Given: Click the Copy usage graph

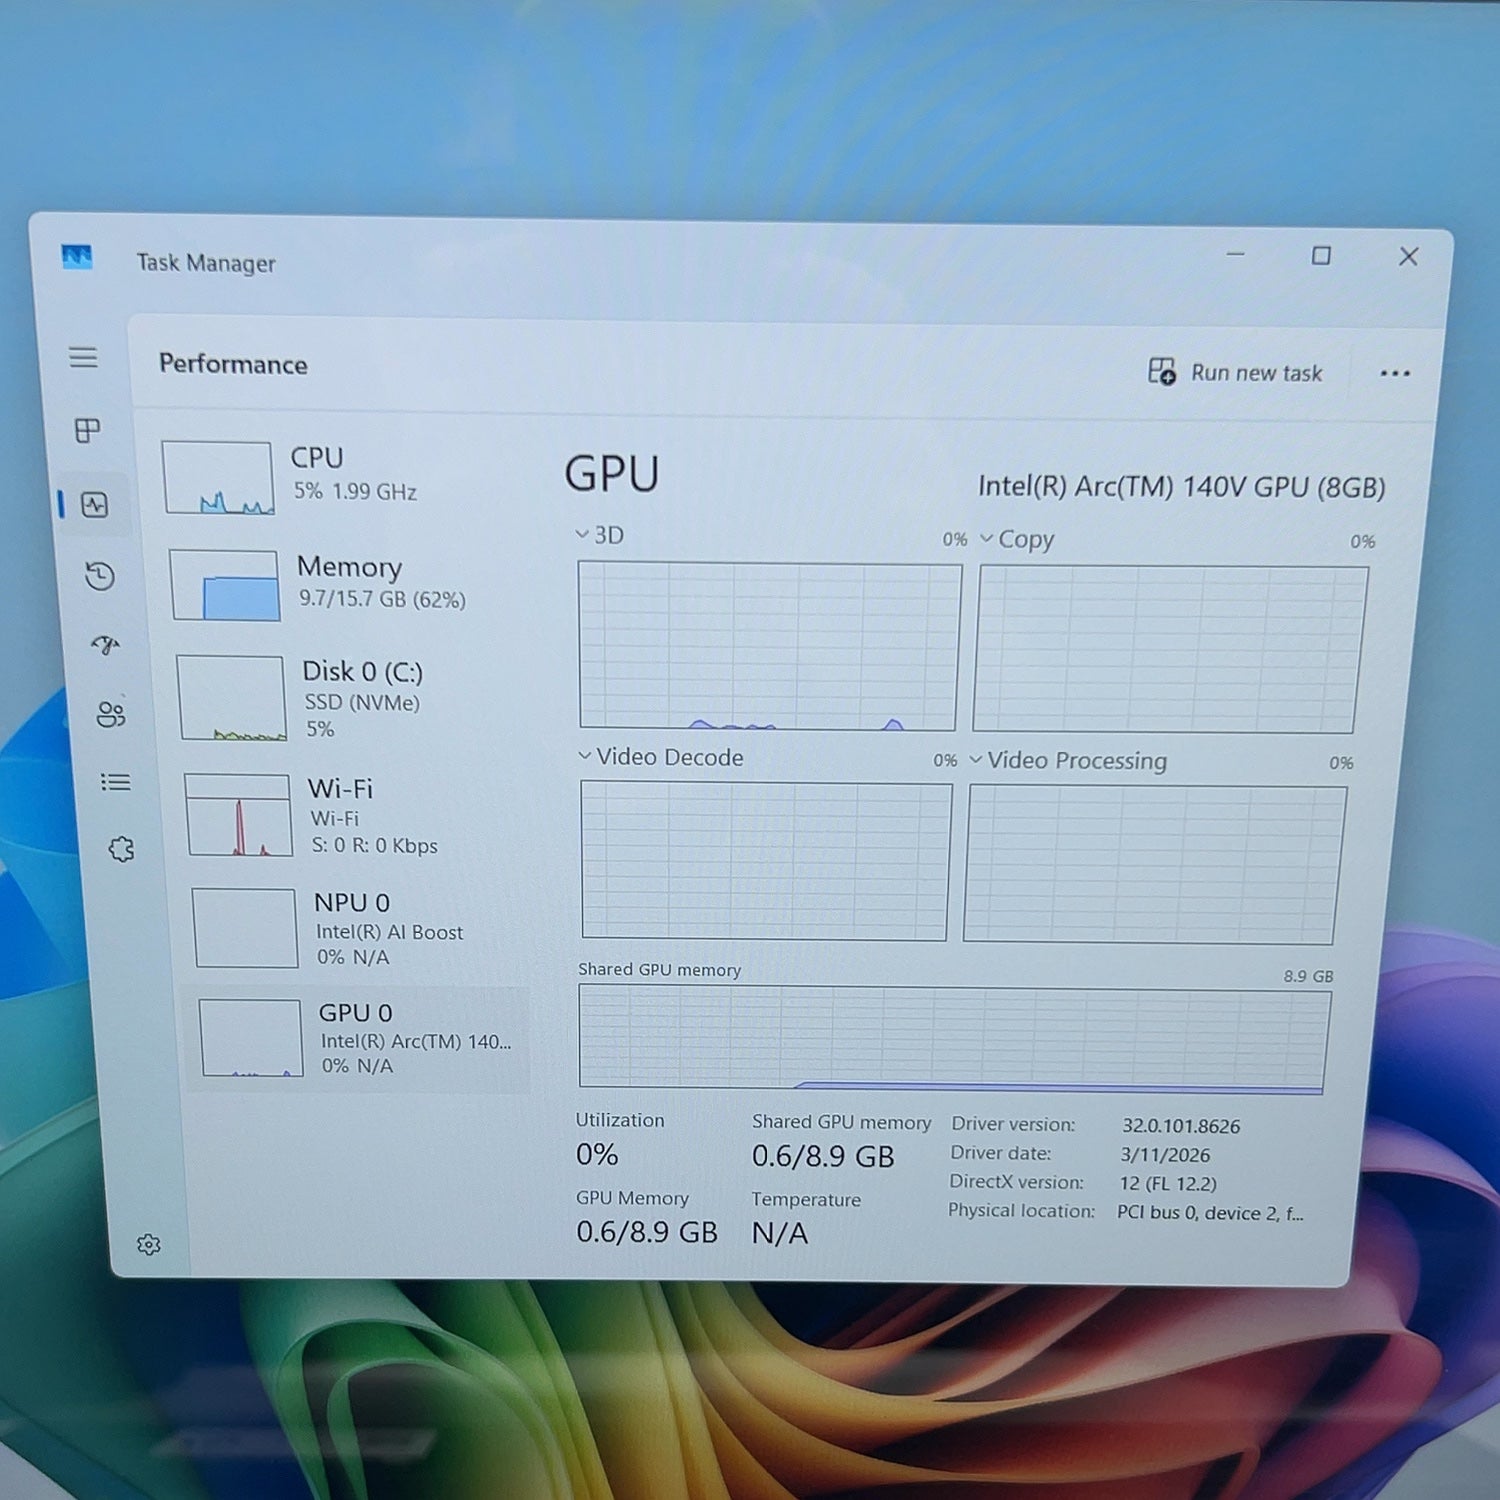Looking at the screenshot, I should pyautogui.click(x=1170, y=649).
